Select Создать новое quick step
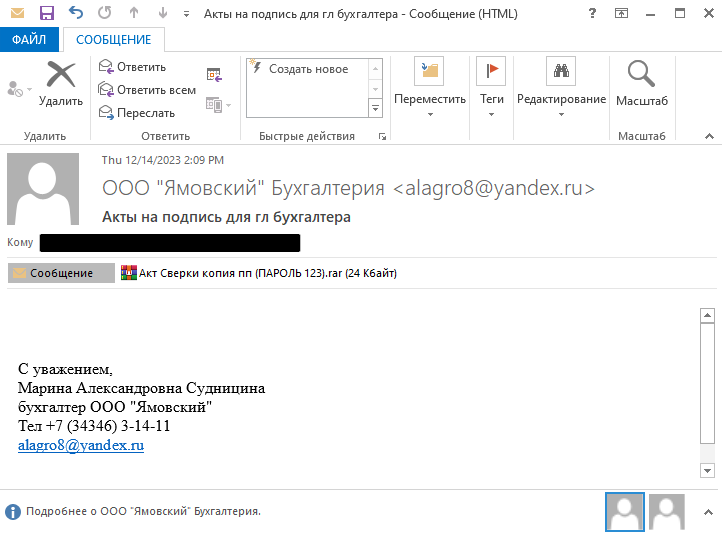Viewport: 722px width, 534px height. click(x=308, y=69)
